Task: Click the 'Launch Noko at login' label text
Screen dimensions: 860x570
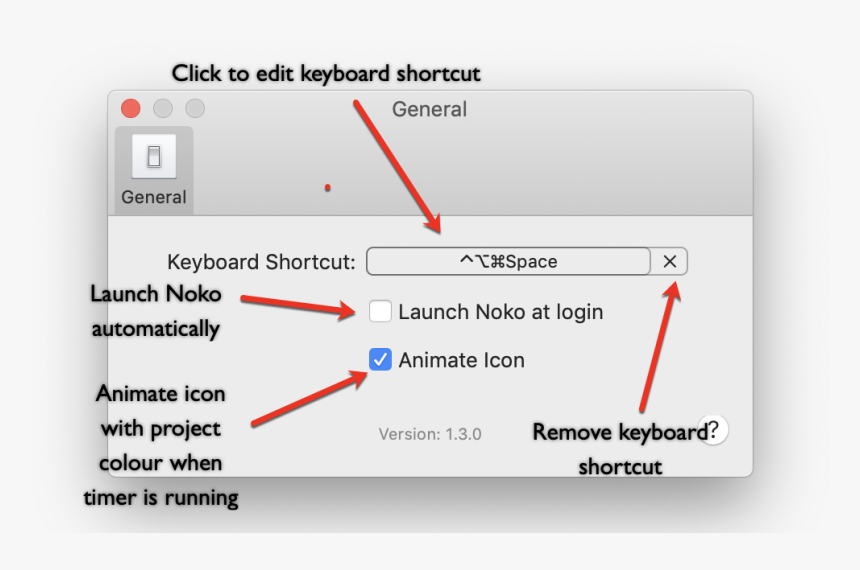Action: [x=500, y=312]
